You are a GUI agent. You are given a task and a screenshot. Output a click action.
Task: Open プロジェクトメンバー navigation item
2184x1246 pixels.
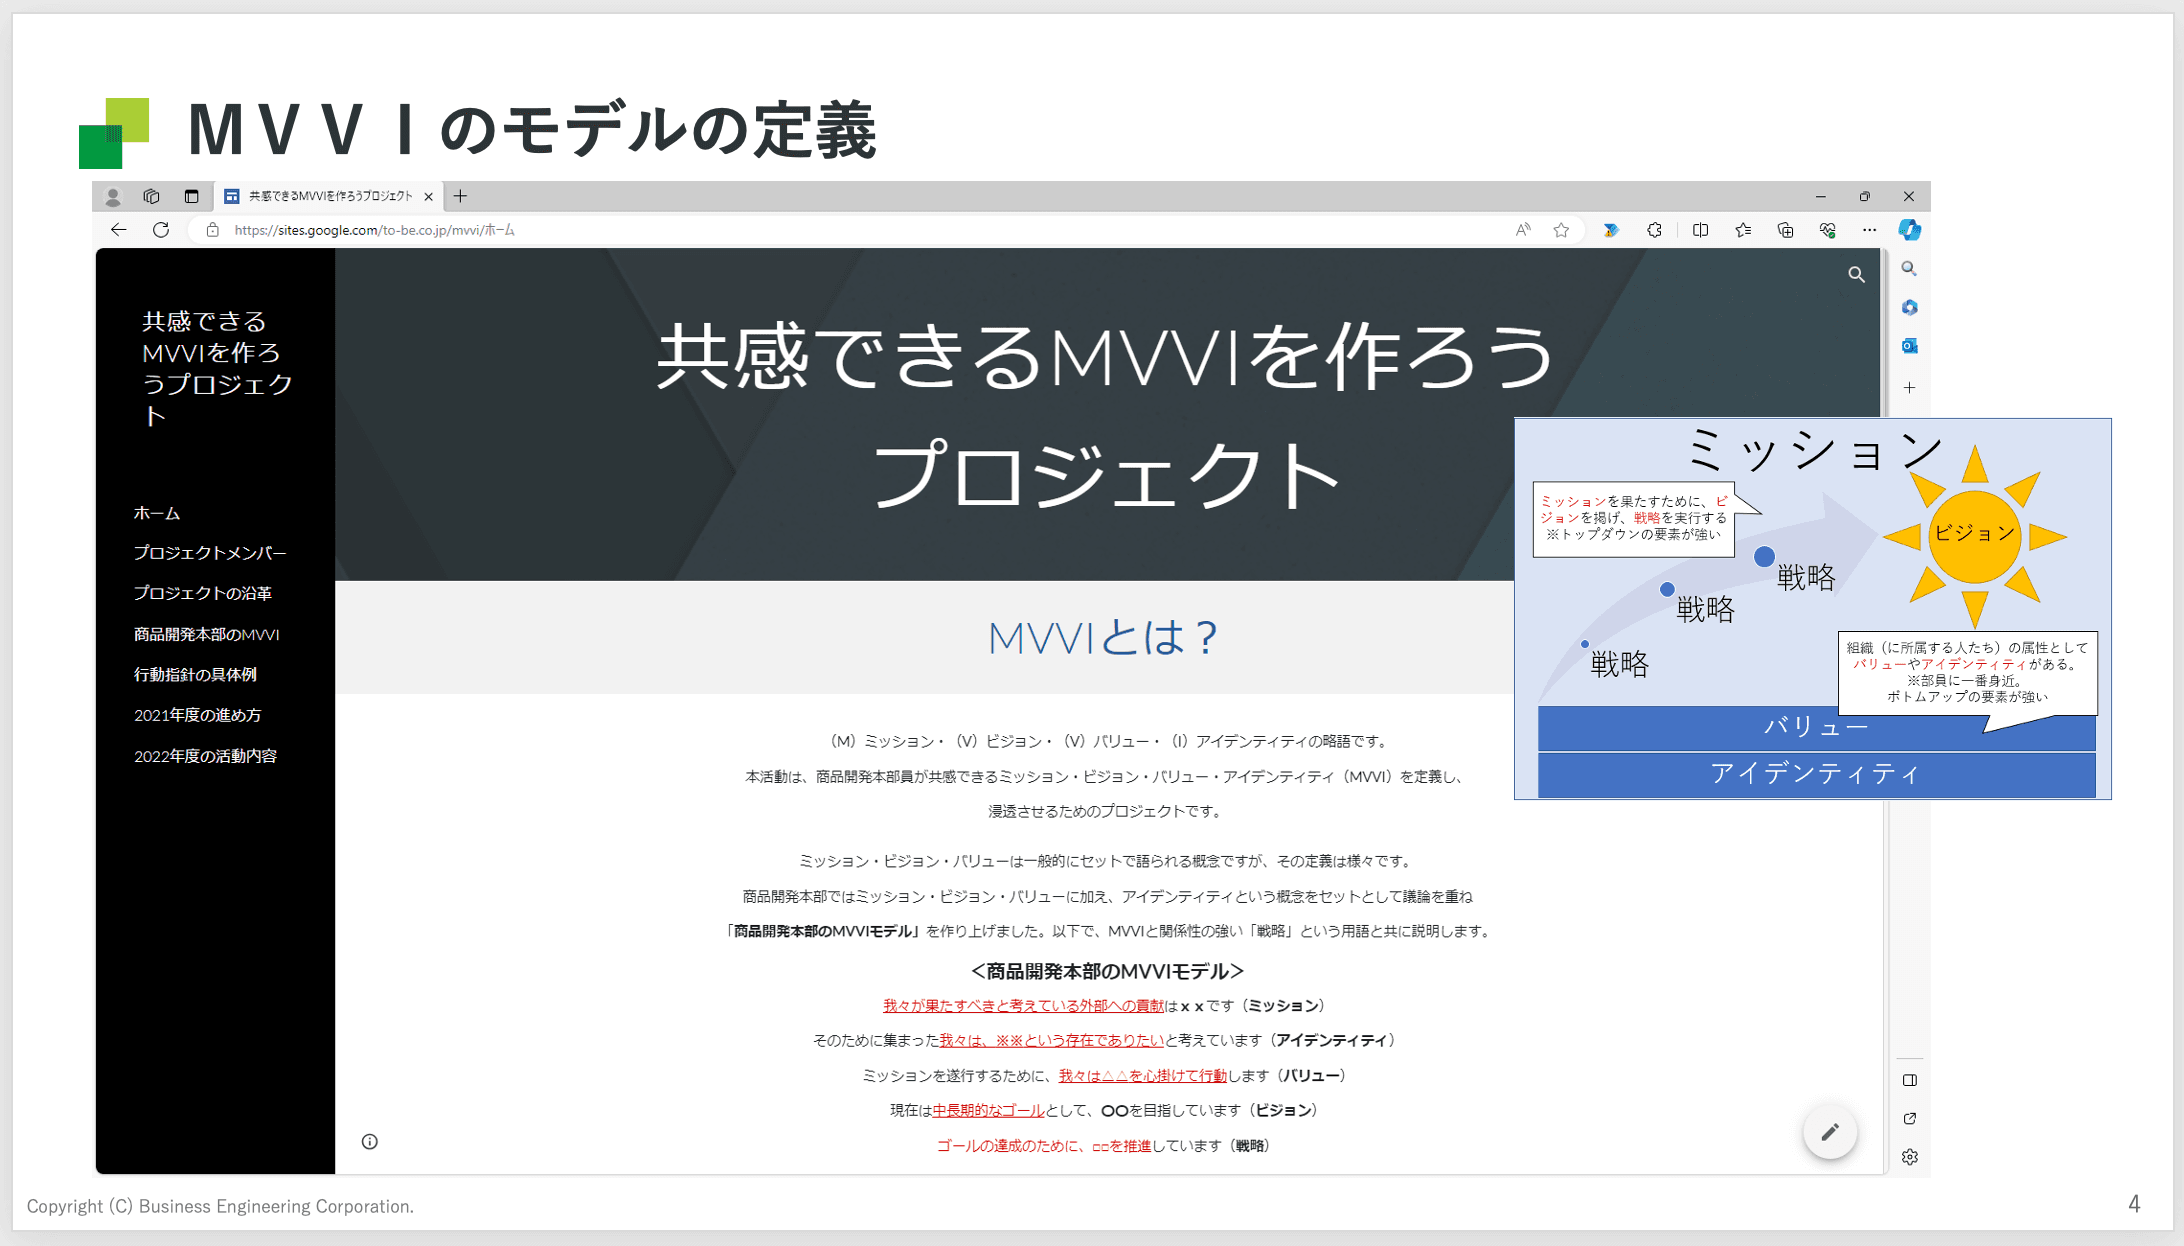tap(210, 553)
